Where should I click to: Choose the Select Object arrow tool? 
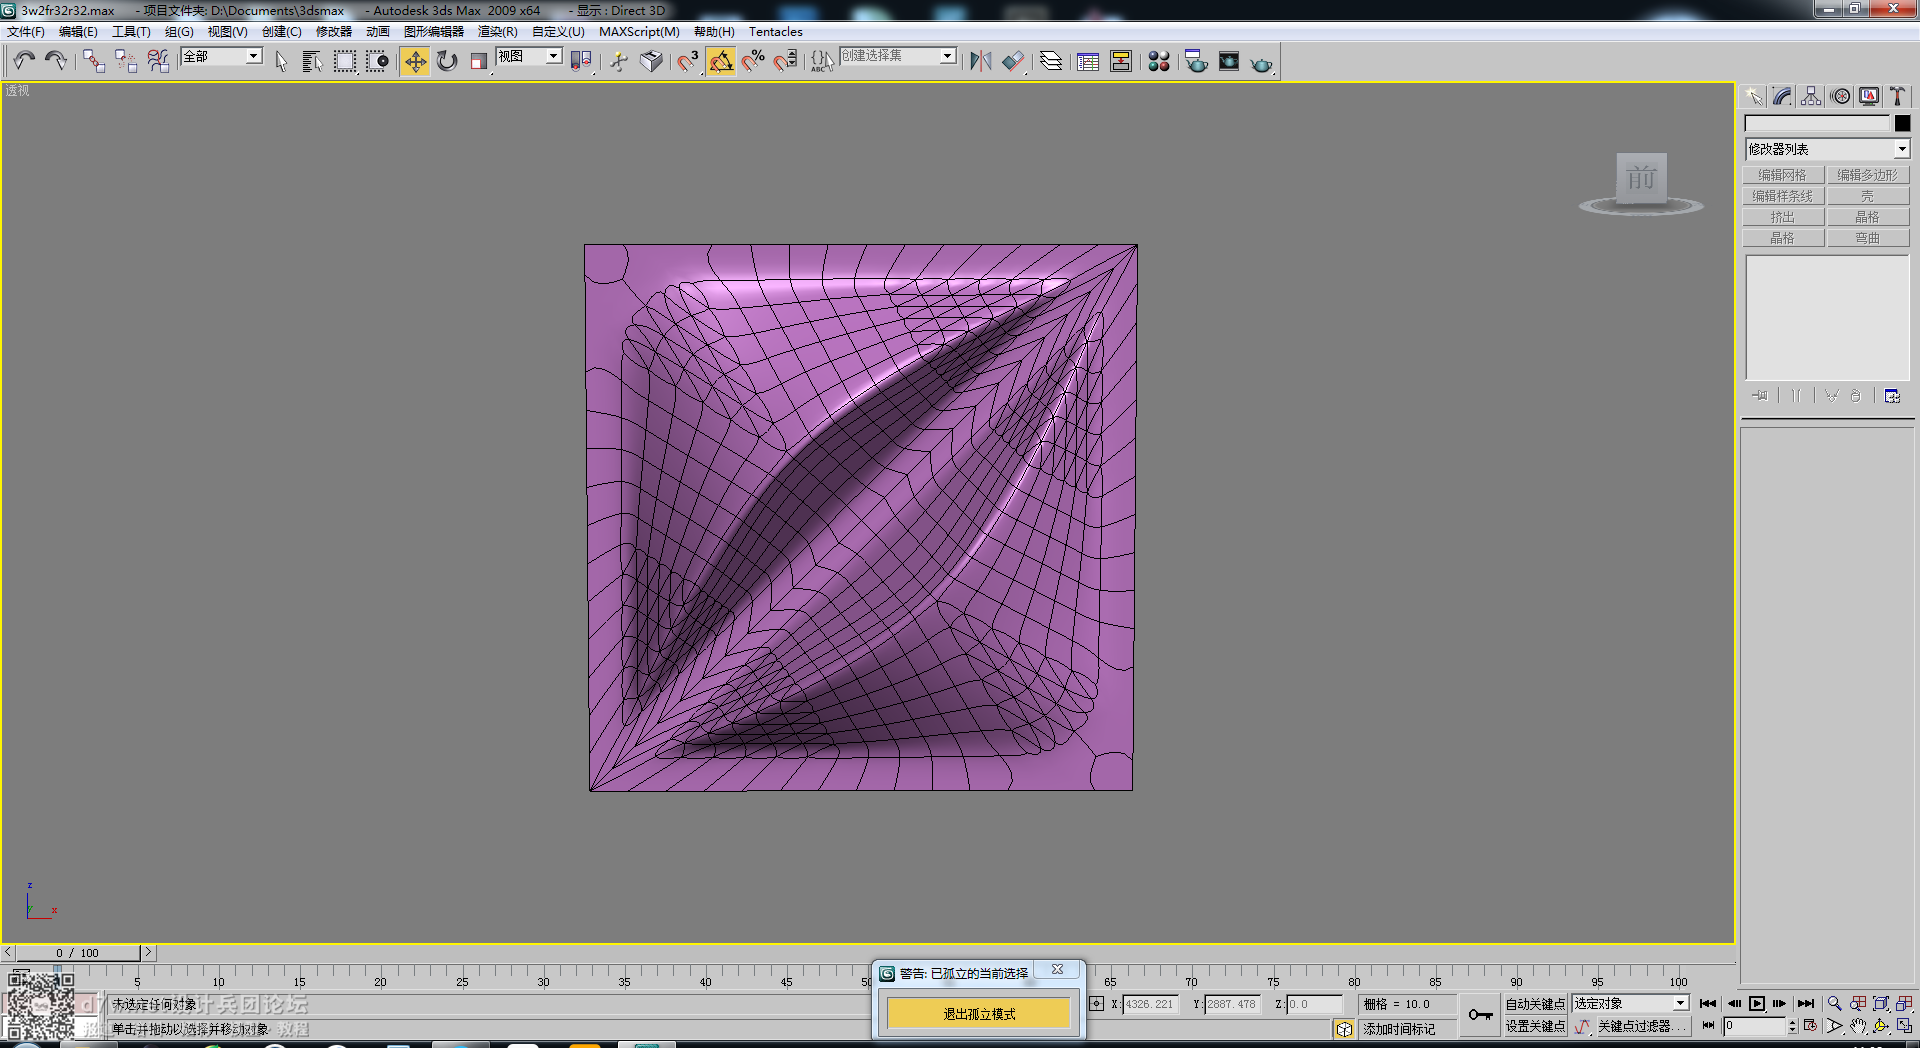click(x=281, y=61)
